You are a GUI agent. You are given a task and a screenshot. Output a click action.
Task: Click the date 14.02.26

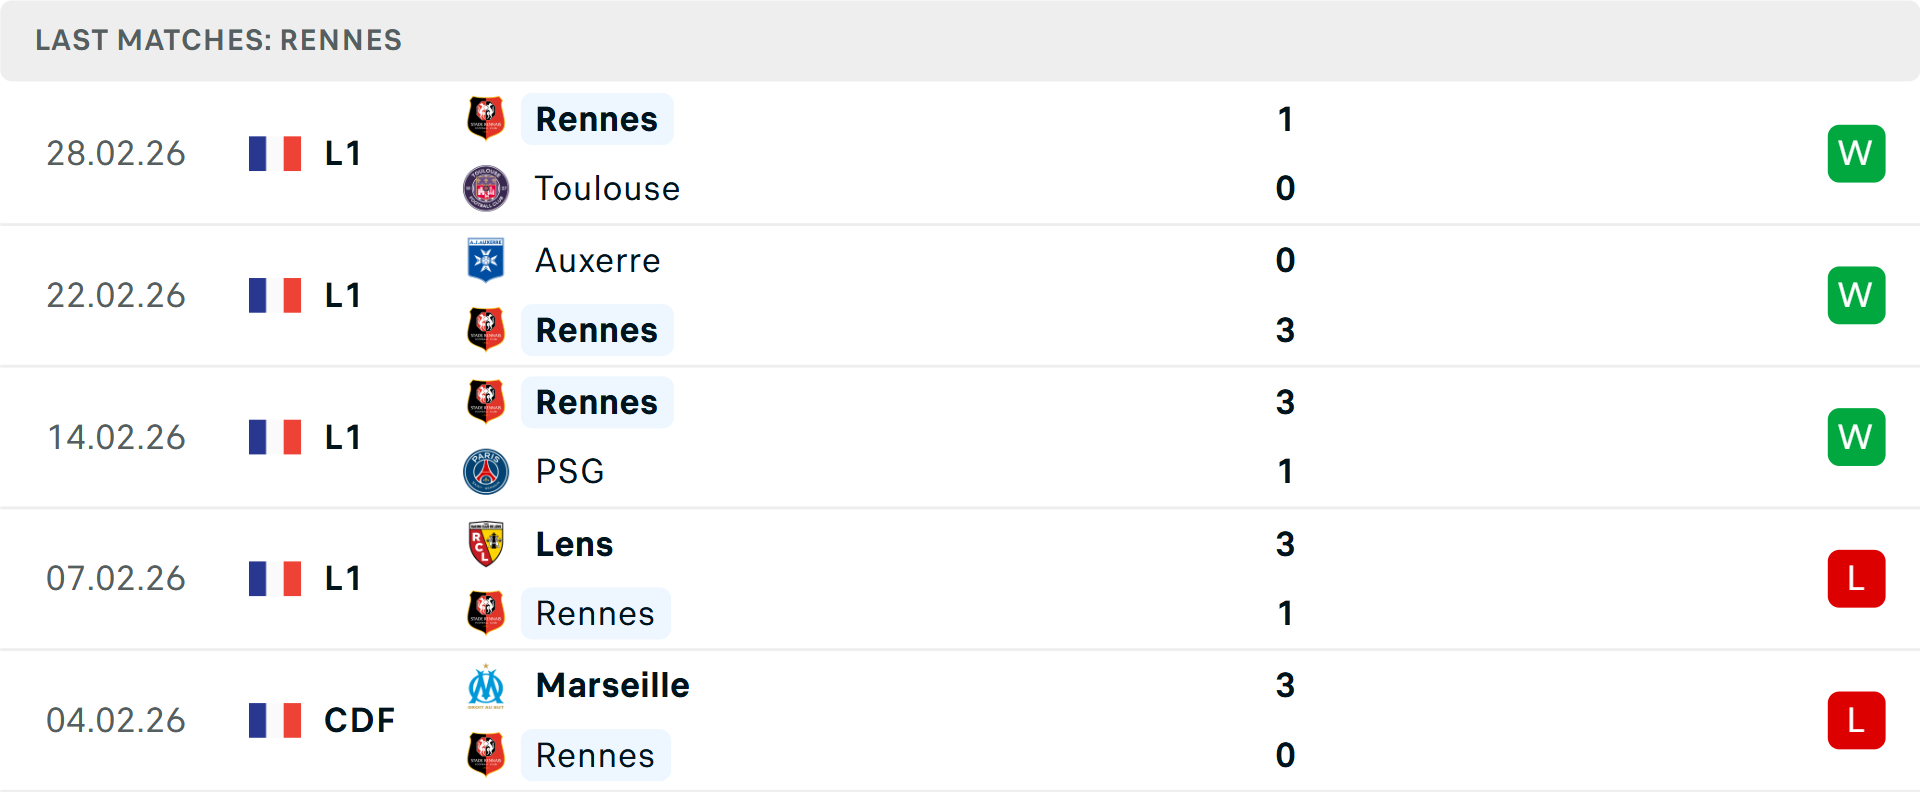coord(116,436)
